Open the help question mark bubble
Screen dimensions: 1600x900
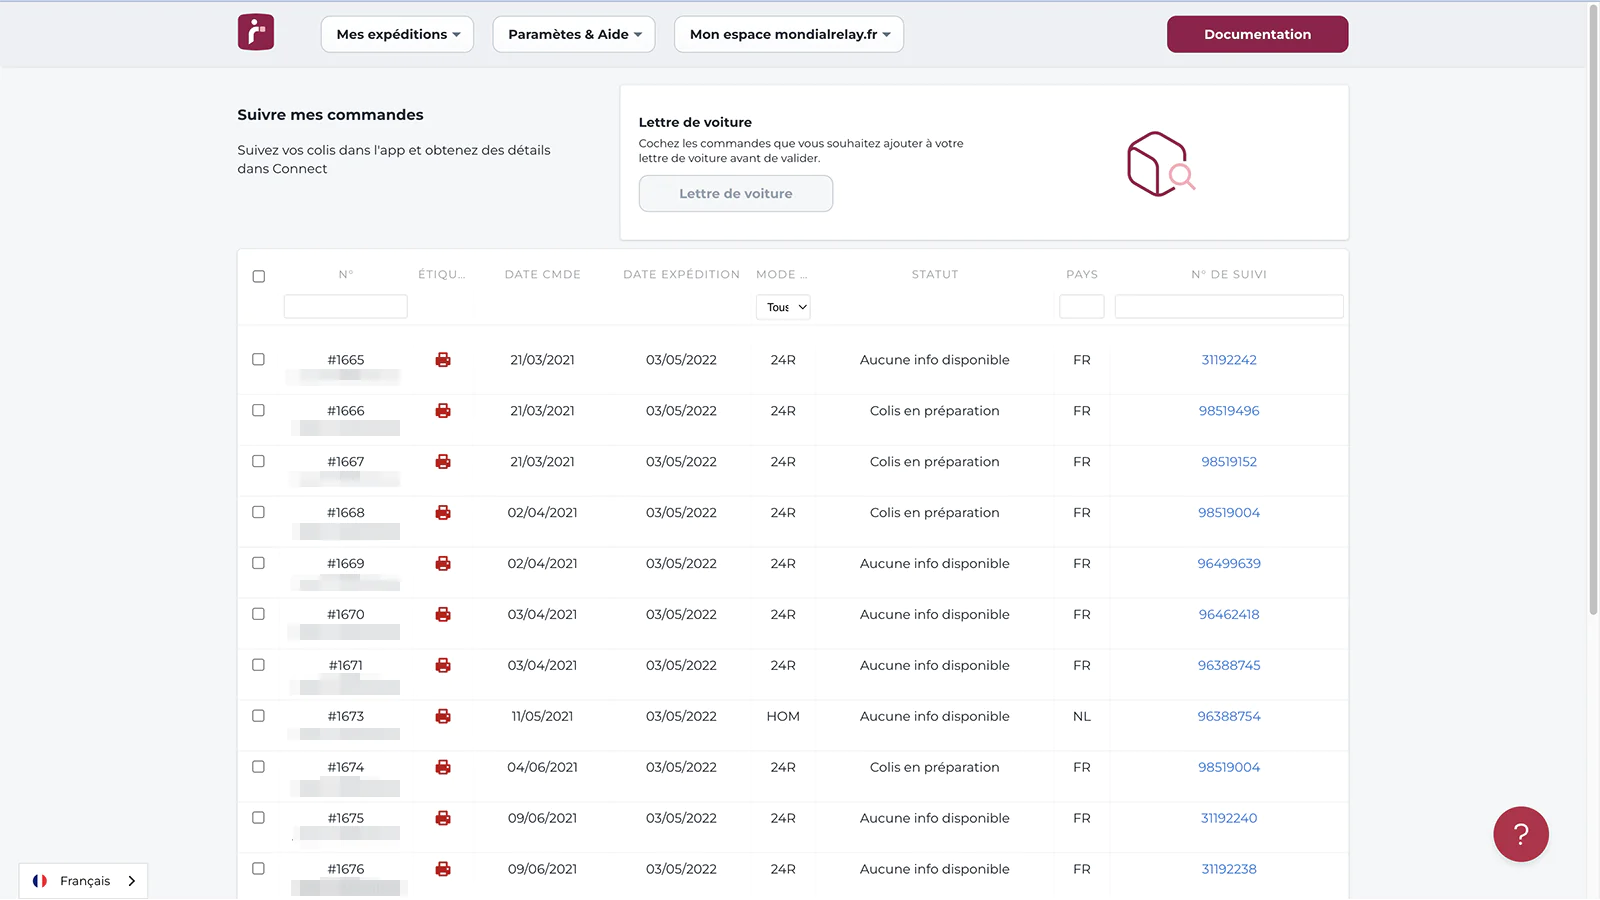(x=1521, y=834)
